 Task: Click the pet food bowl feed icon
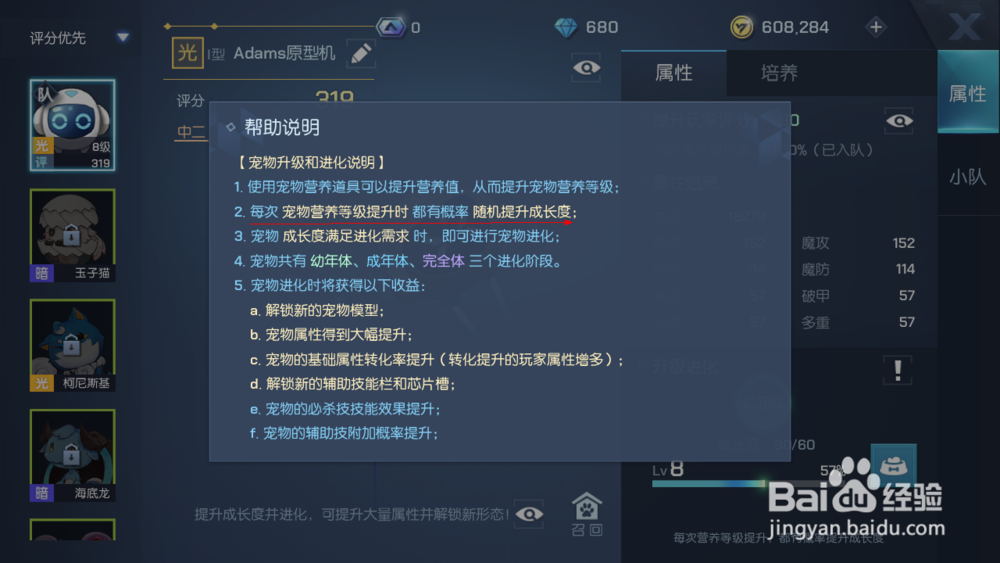pyautogui.click(x=893, y=466)
